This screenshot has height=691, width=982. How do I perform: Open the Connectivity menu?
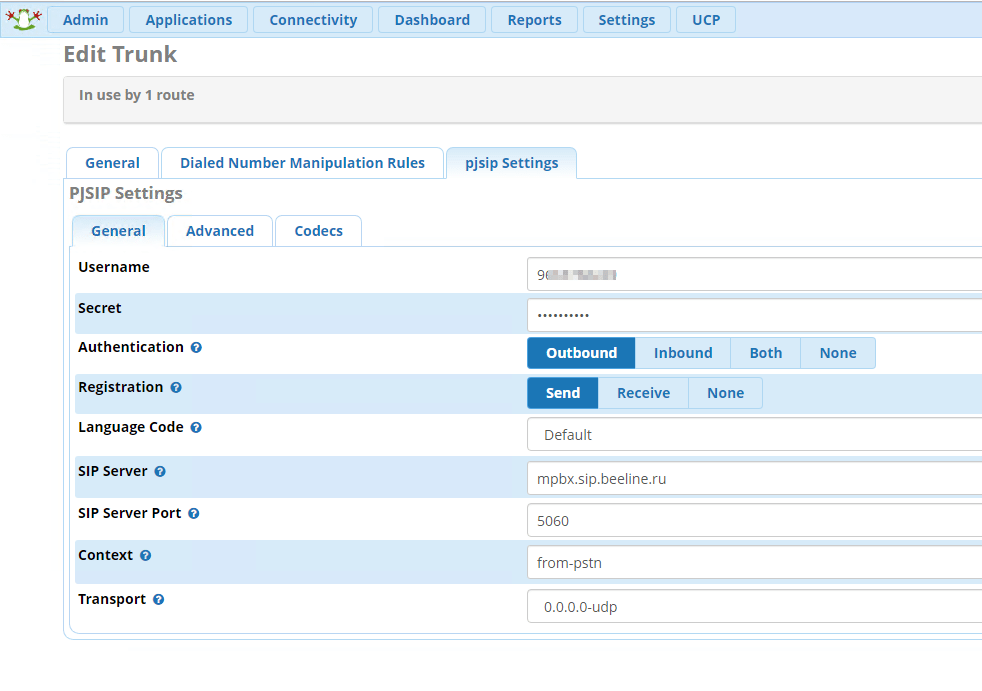click(313, 20)
